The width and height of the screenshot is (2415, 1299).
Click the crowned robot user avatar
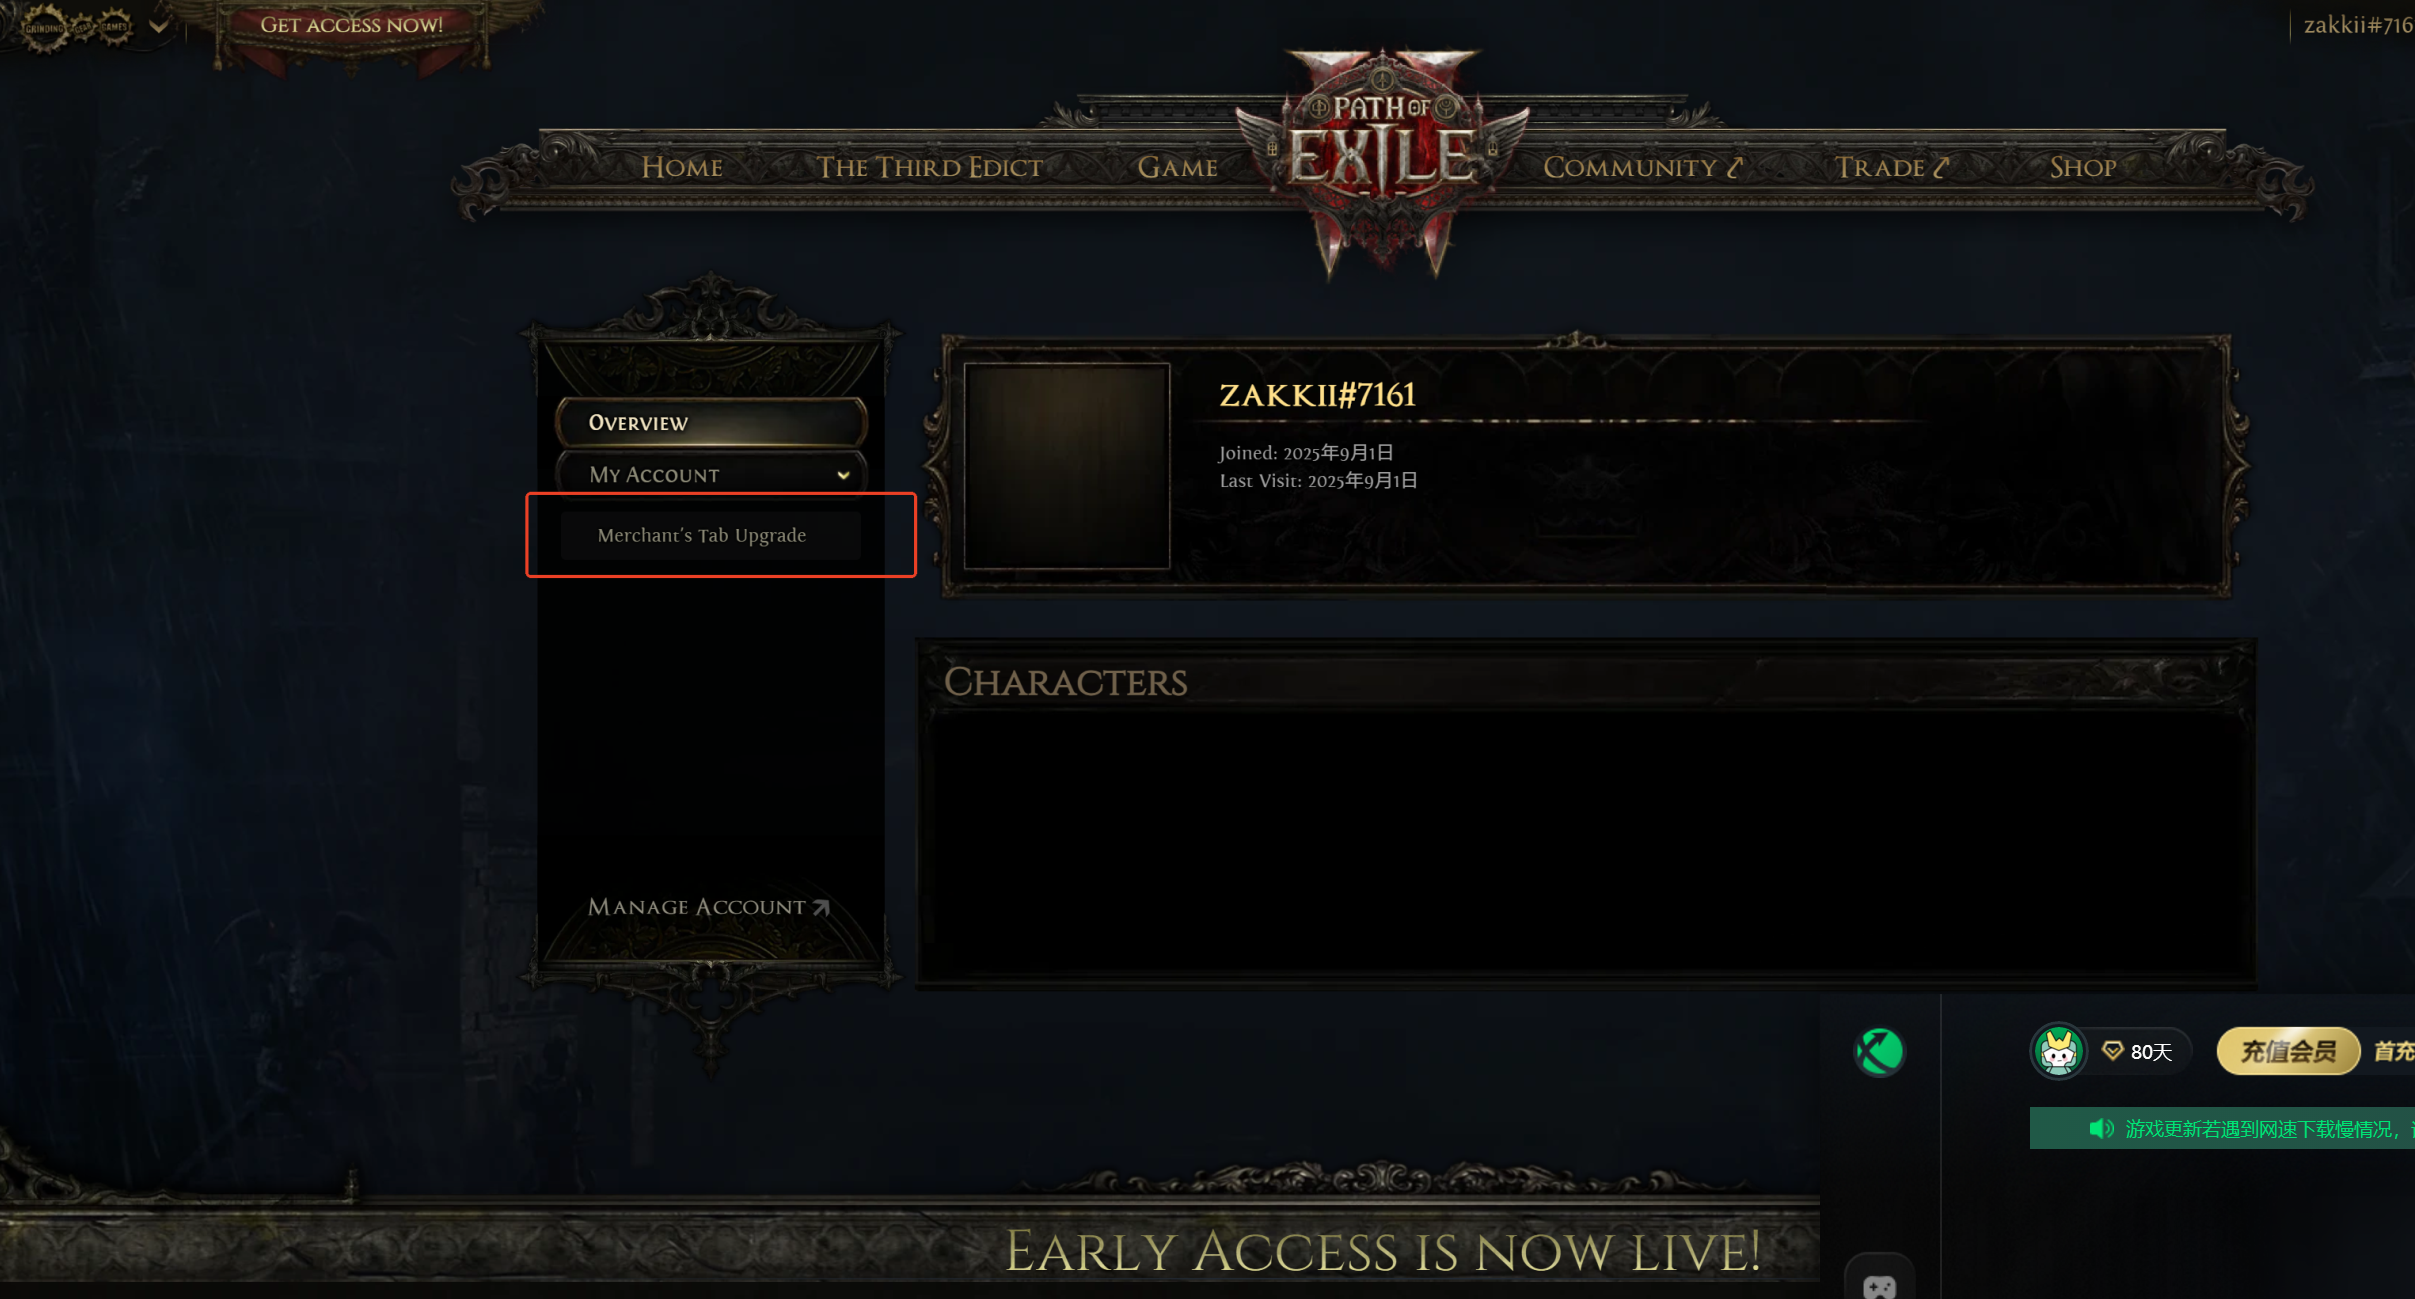pos(2058,1052)
